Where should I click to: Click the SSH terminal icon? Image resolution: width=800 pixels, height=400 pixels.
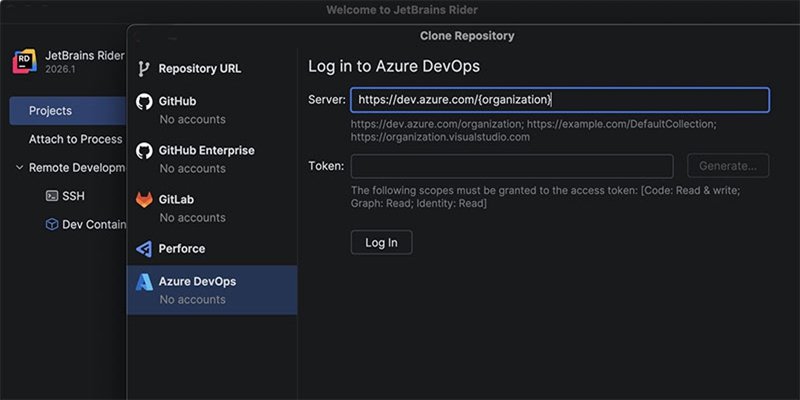[52, 196]
